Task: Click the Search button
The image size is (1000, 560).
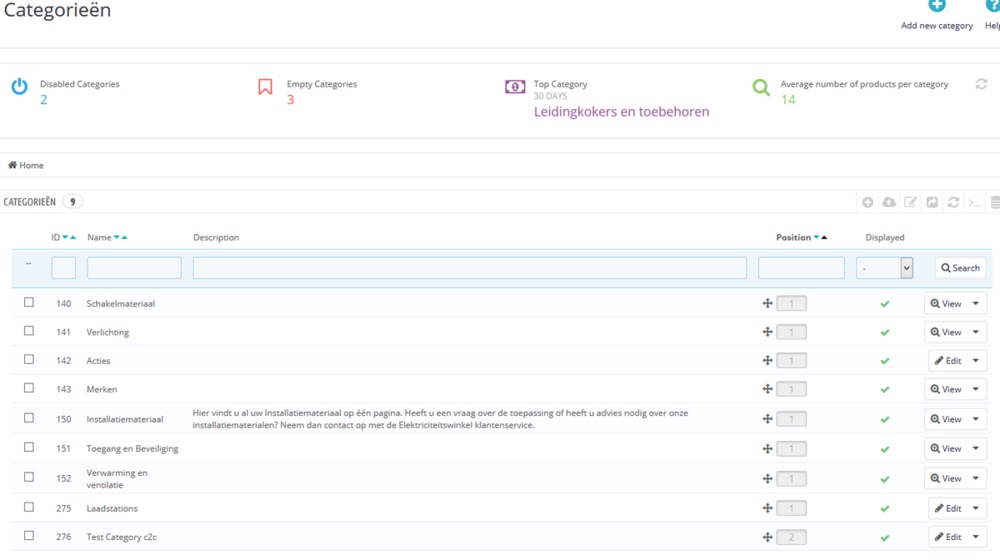Action: click(x=960, y=268)
